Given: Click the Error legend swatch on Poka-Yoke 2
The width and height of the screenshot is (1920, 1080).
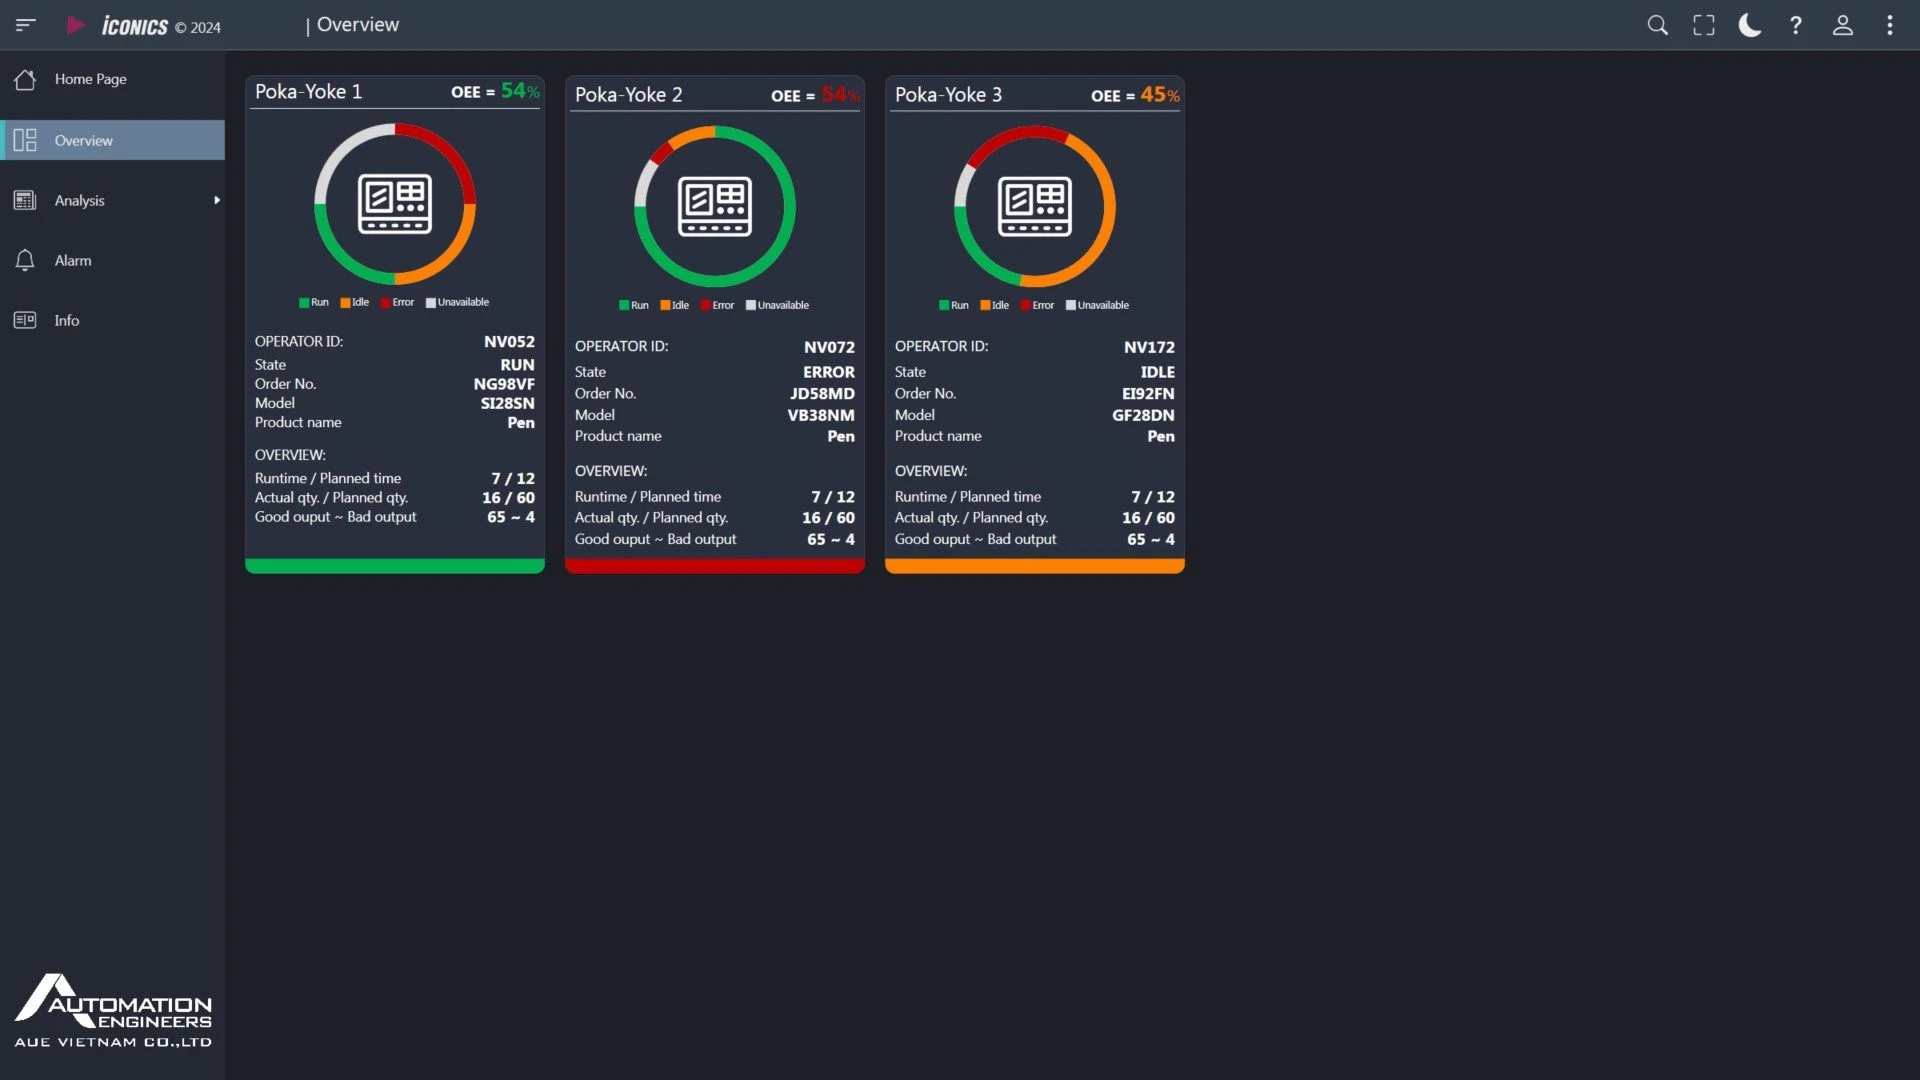Looking at the screenshot, I should point(705,305).
